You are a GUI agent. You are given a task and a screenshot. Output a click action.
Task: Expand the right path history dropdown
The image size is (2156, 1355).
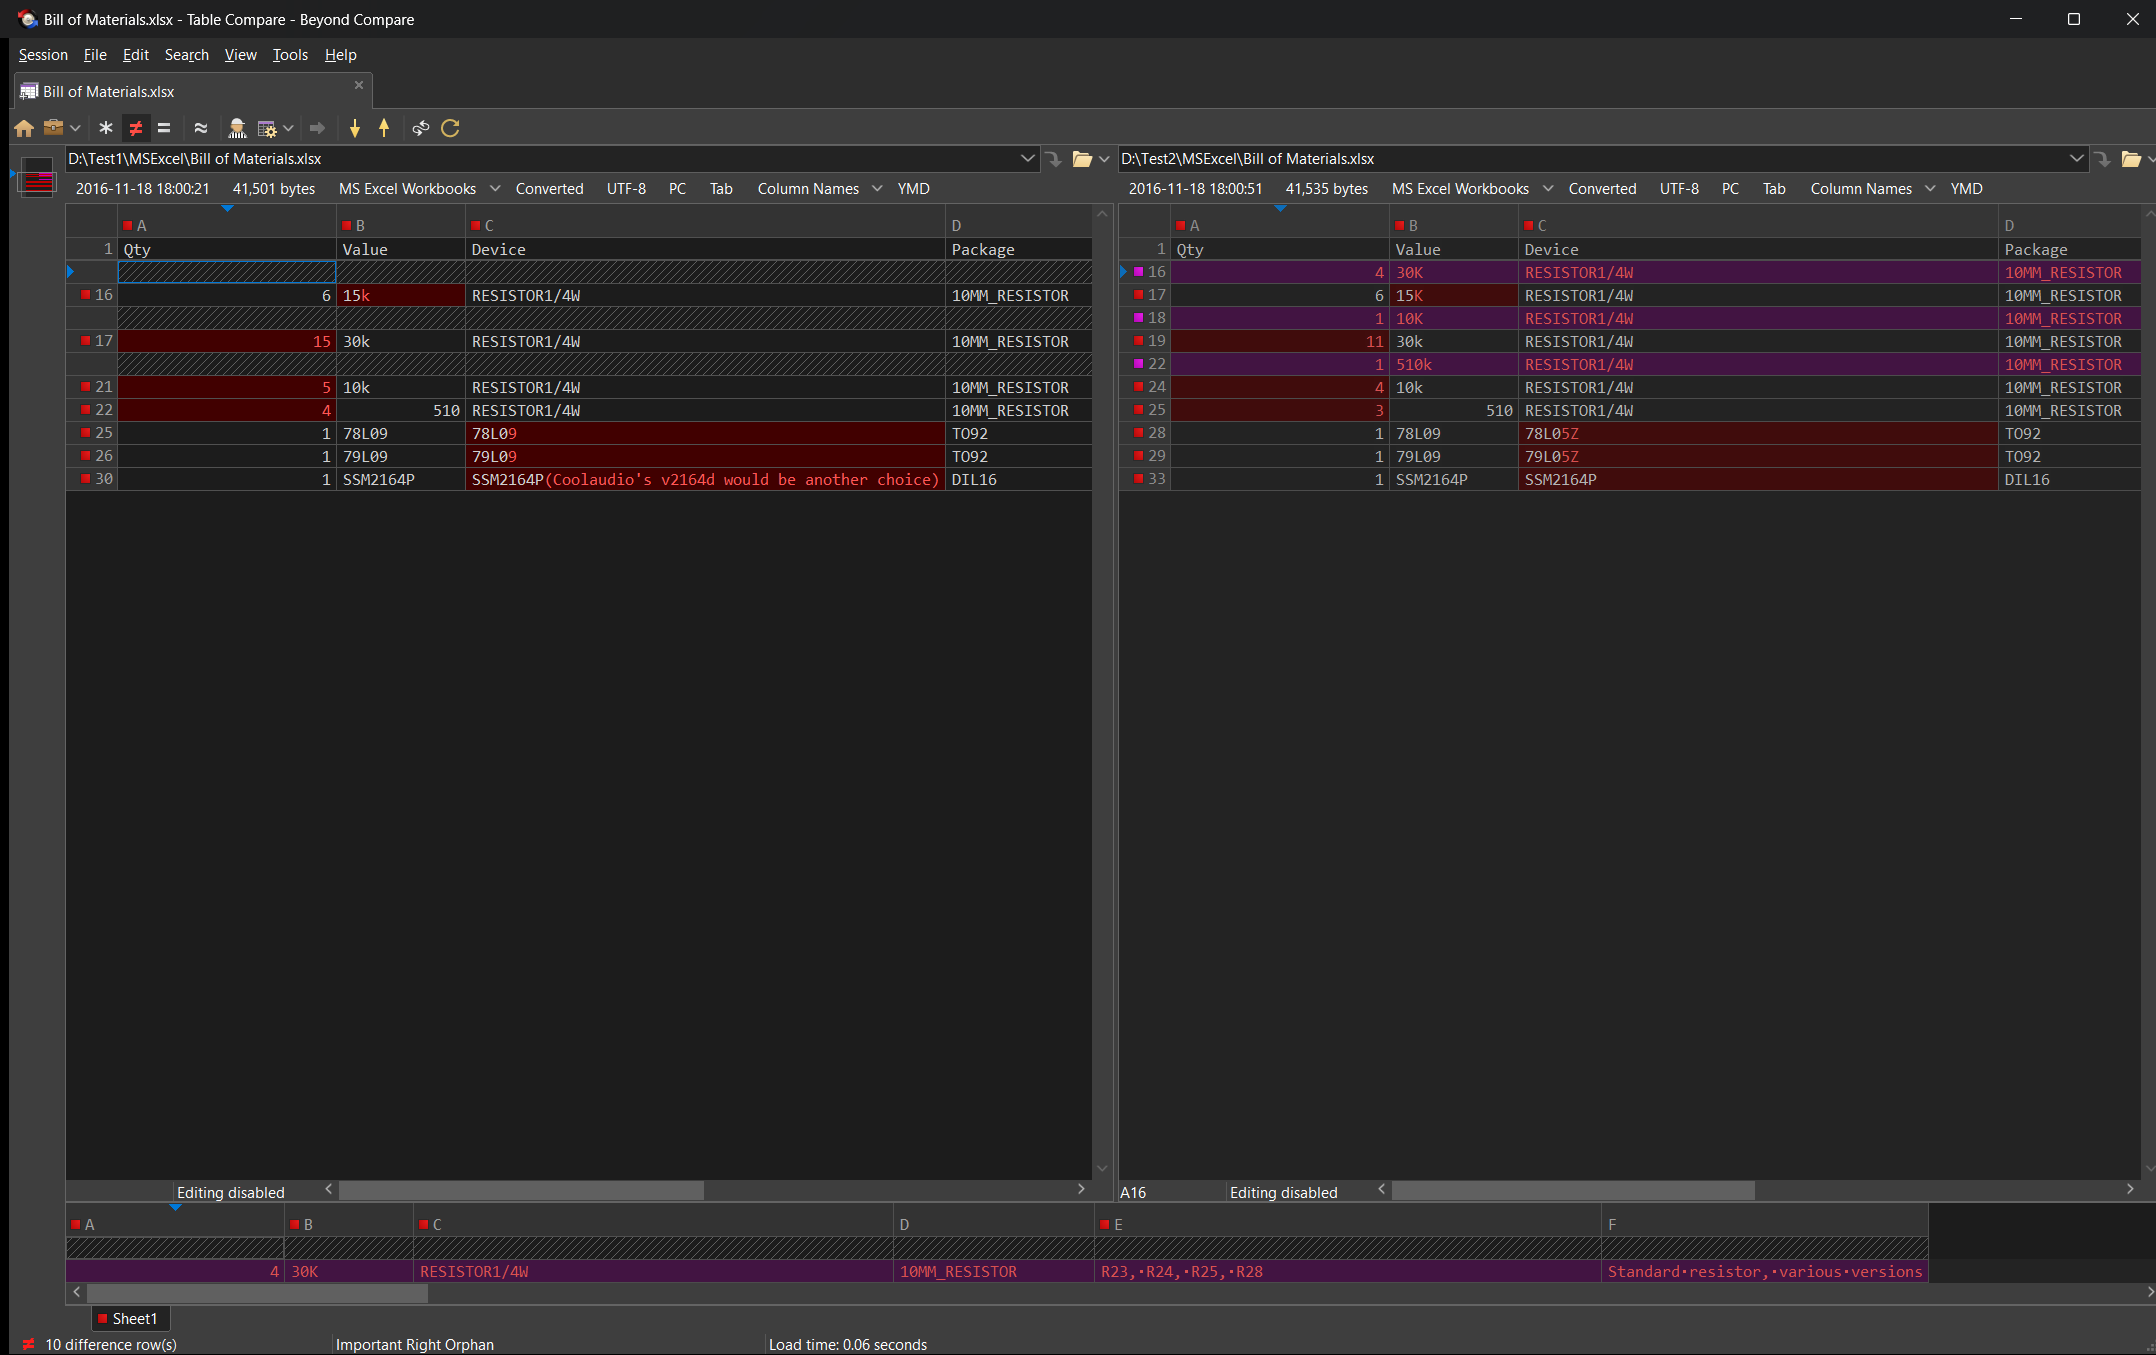(x=2076, y=159)
